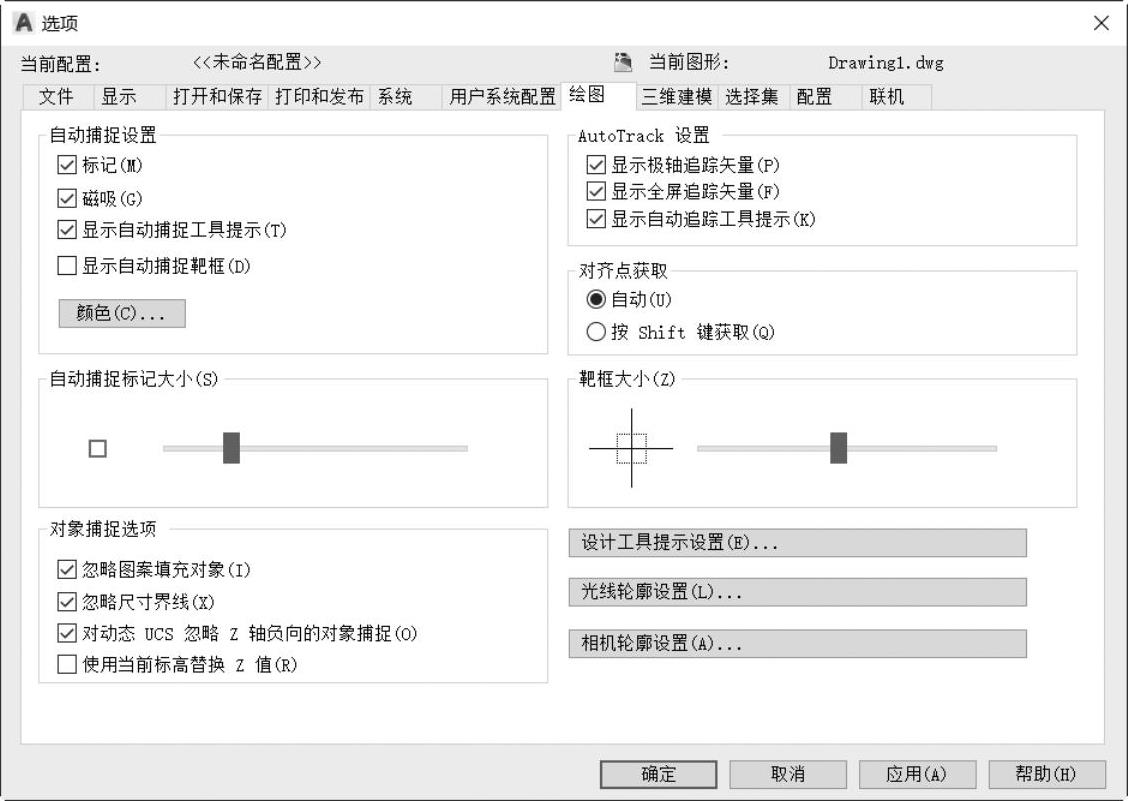Go to the 用户系统配置 tab

502,96
